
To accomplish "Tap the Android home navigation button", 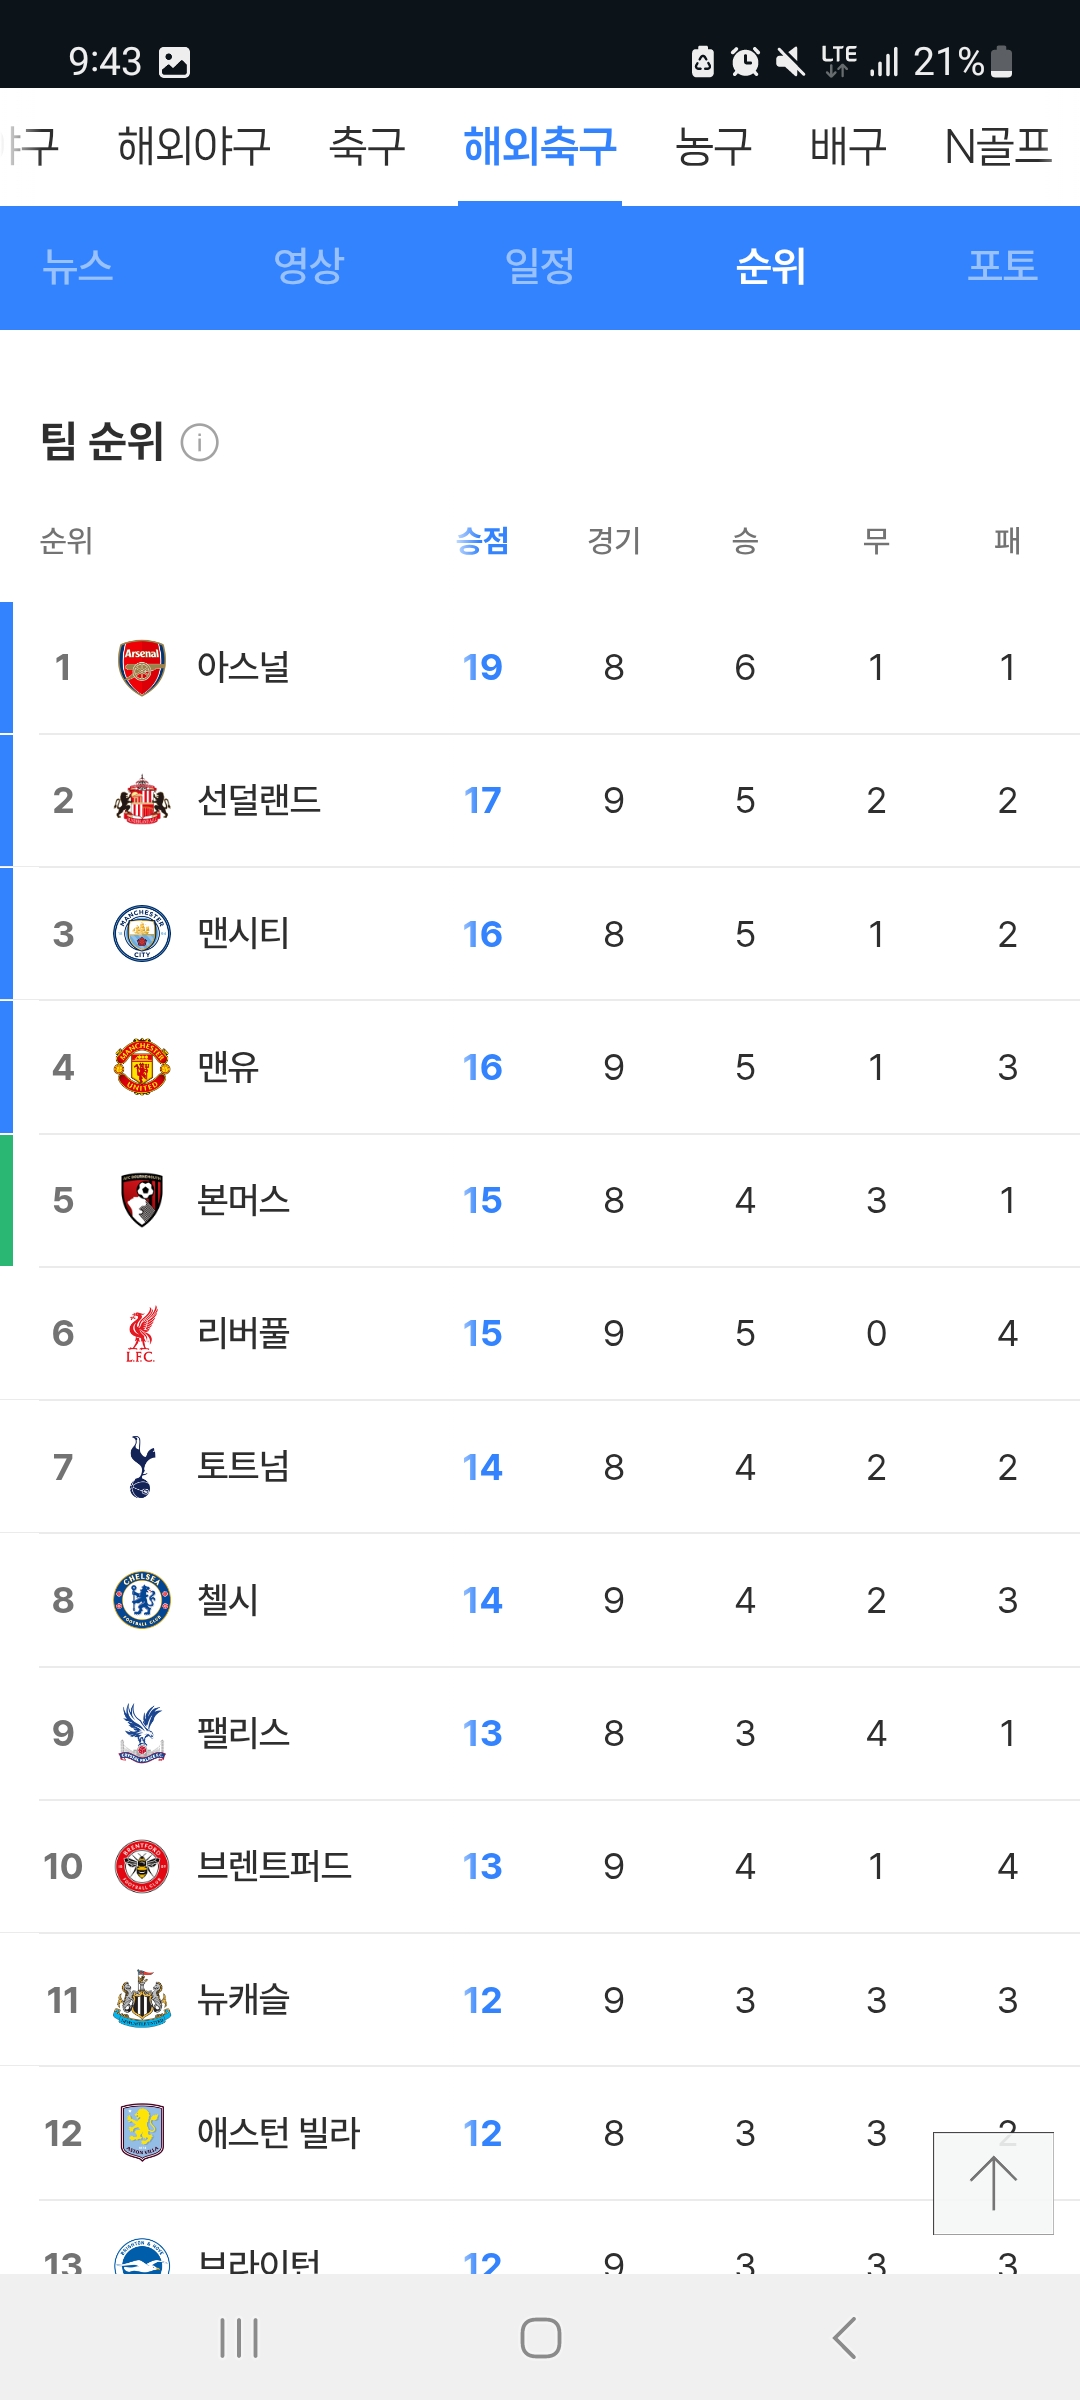I will click(x=540, y=2338).
